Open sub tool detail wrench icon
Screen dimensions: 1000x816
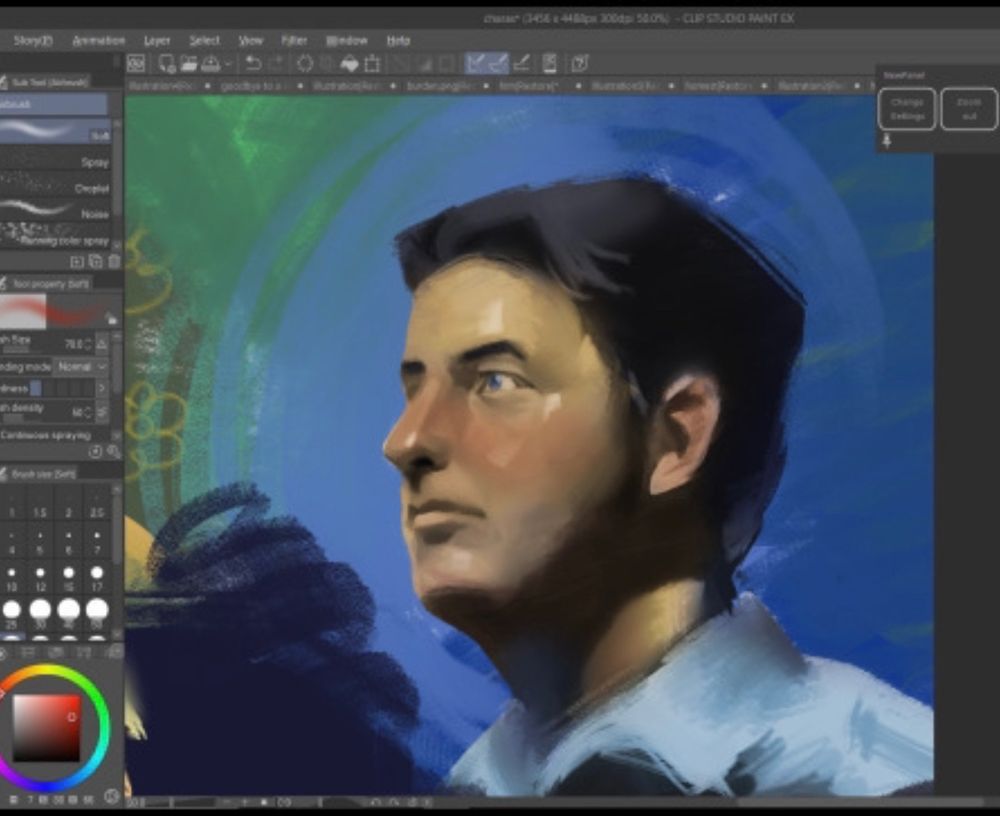[x=114, y=452]
